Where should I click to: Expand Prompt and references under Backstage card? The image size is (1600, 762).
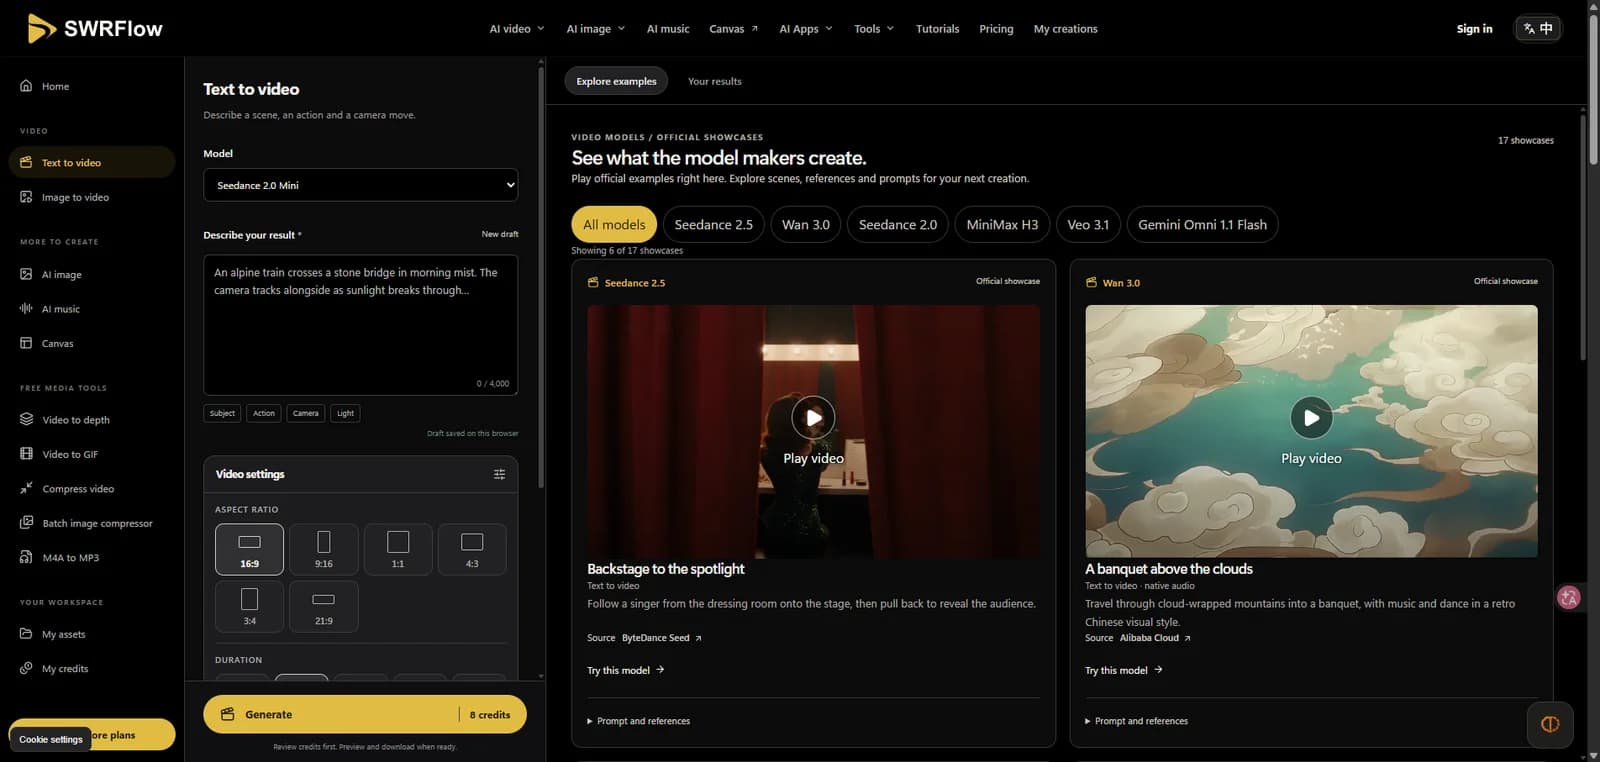(x=639, y=721)
